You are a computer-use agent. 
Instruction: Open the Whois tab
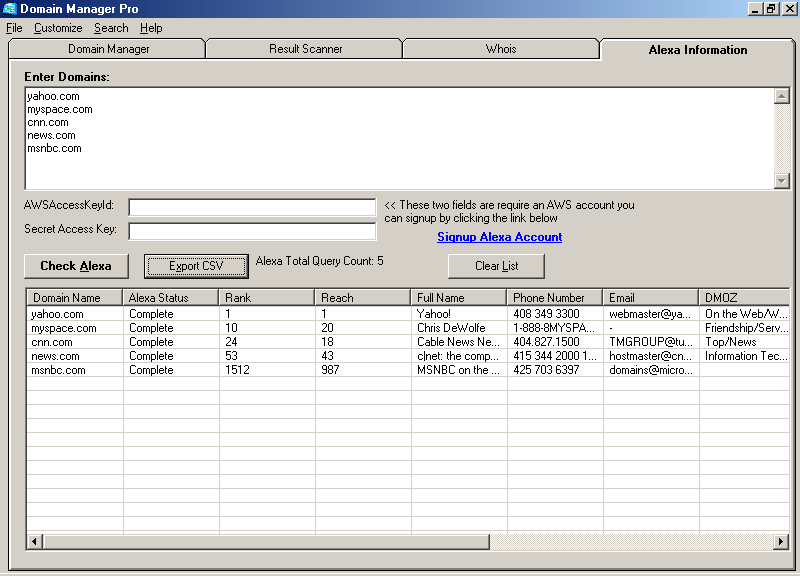pos(500,47)
